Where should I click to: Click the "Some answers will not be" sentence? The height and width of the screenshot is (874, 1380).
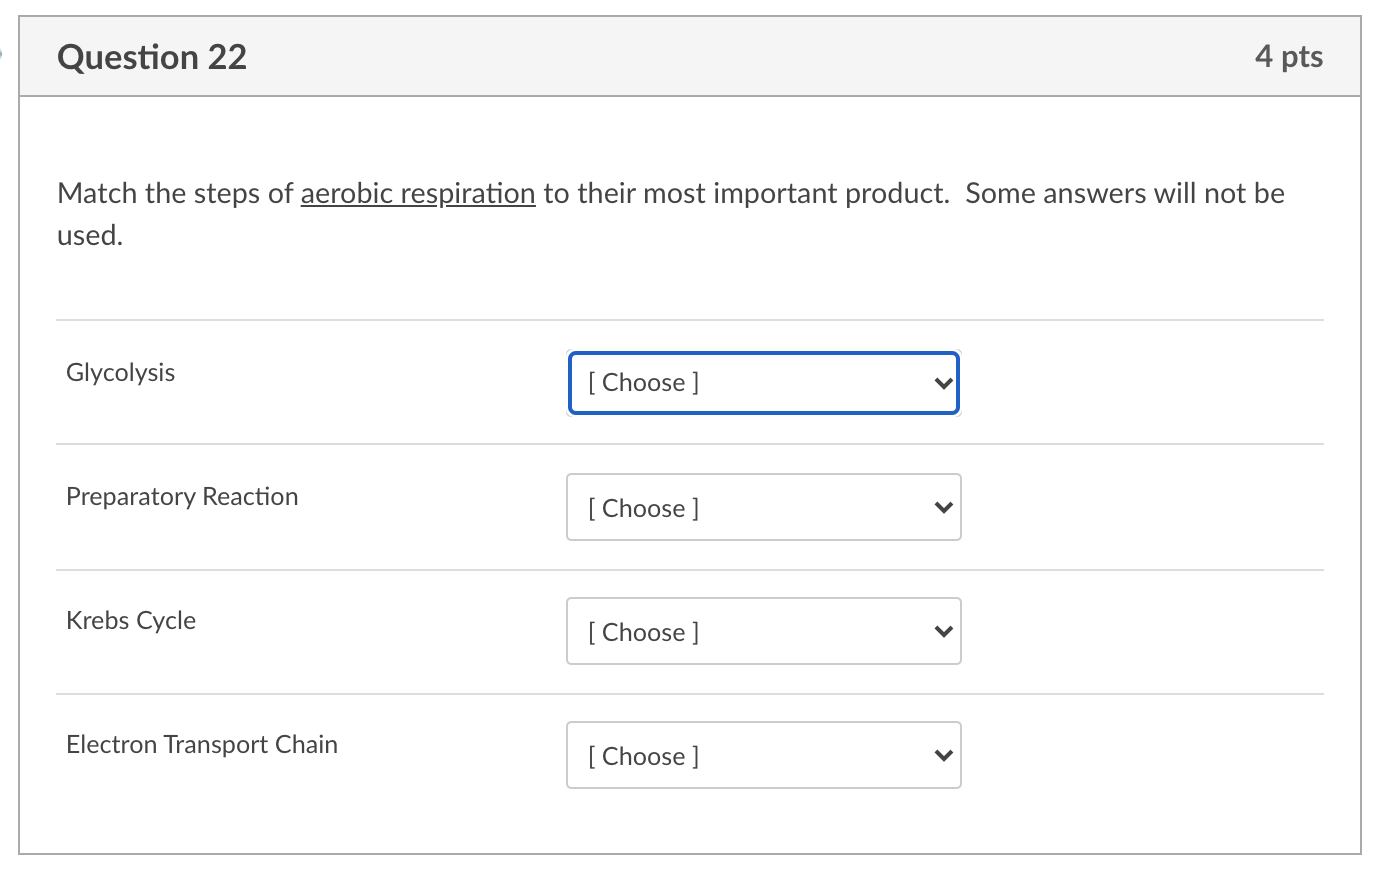tap(1124, 193)
